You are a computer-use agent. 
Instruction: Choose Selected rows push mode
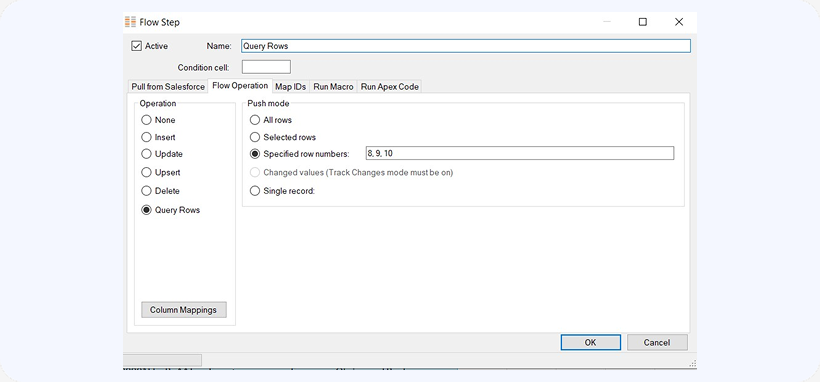(255, 138)
